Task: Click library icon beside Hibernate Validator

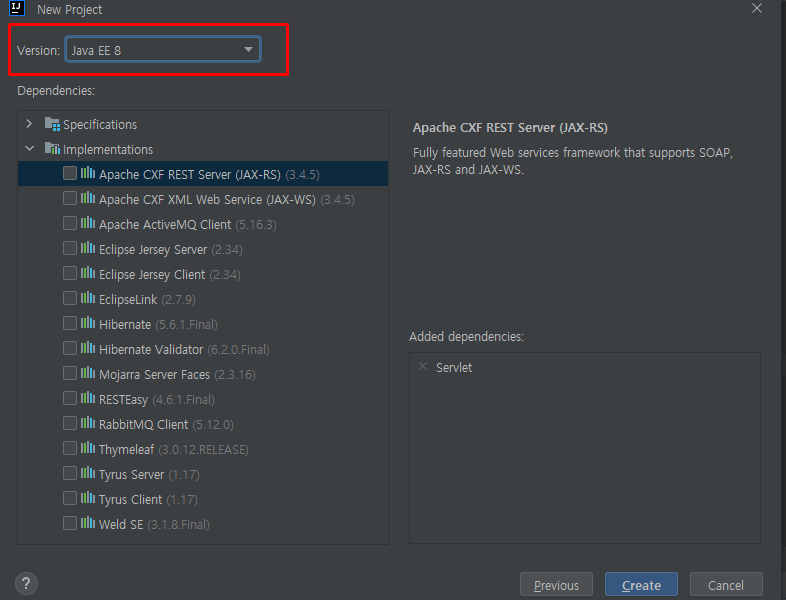Action: pos(88,348)
